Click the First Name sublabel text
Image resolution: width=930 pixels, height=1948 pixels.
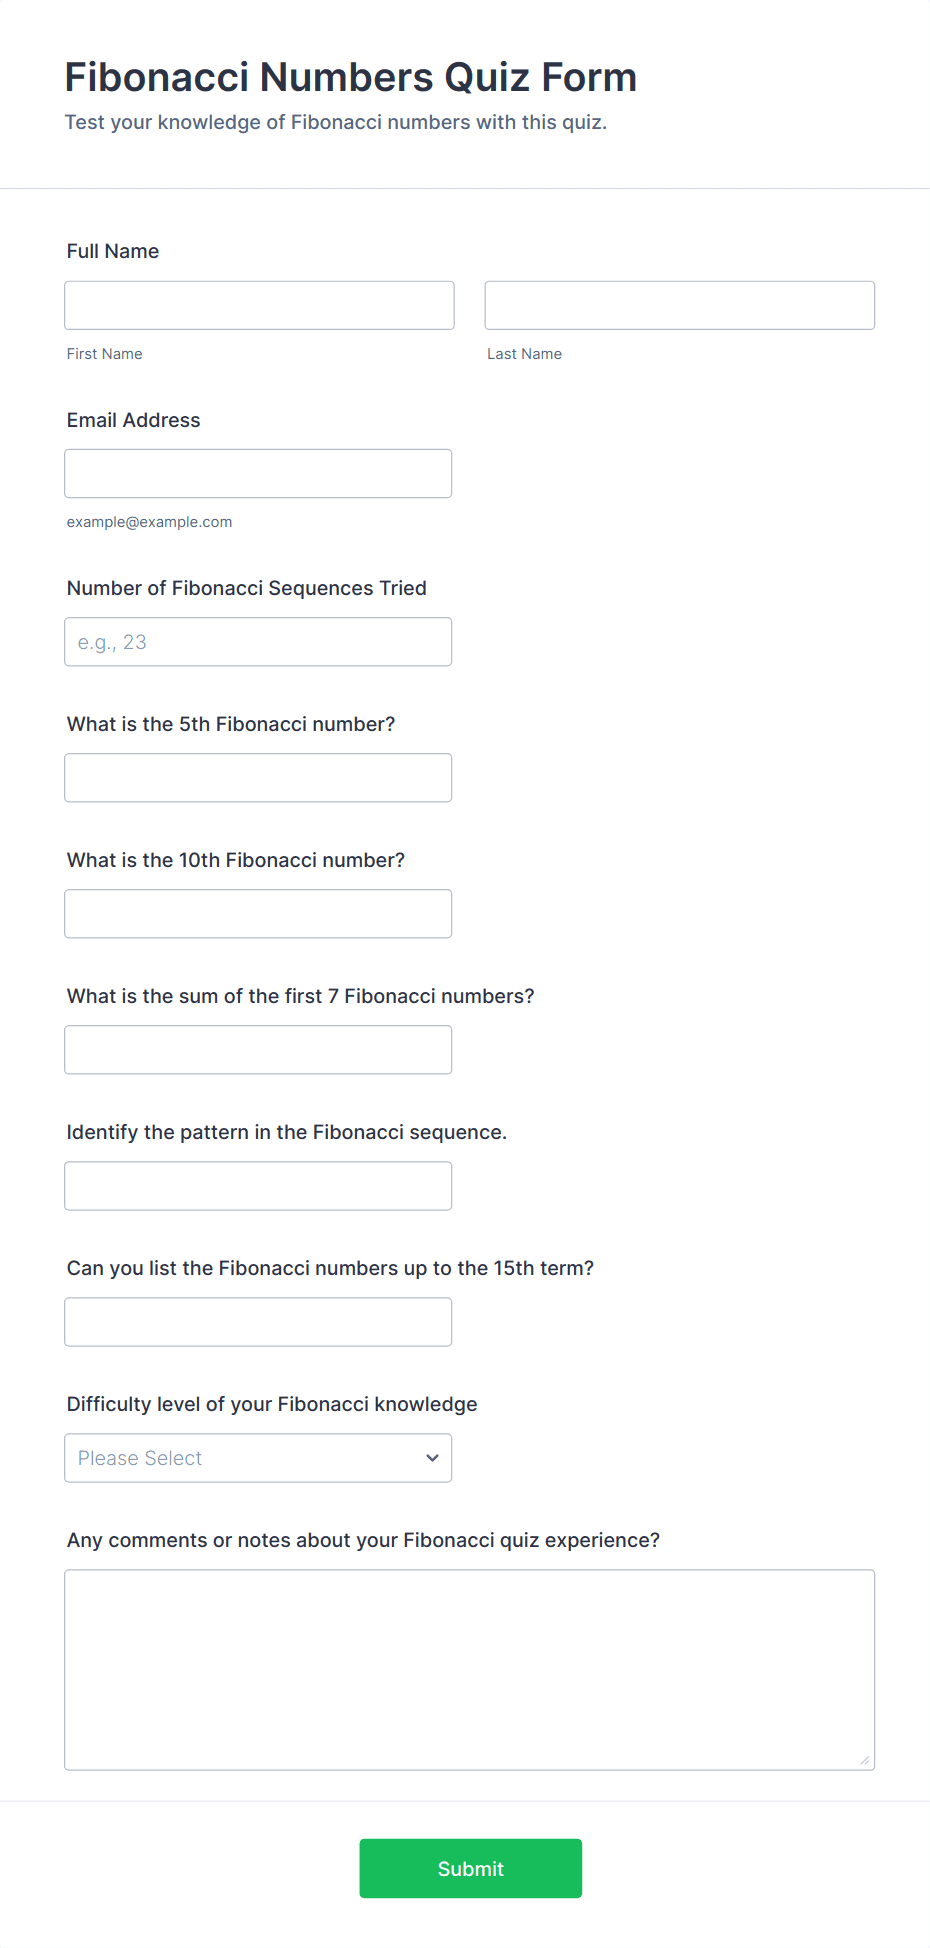[x=105, y=354]
